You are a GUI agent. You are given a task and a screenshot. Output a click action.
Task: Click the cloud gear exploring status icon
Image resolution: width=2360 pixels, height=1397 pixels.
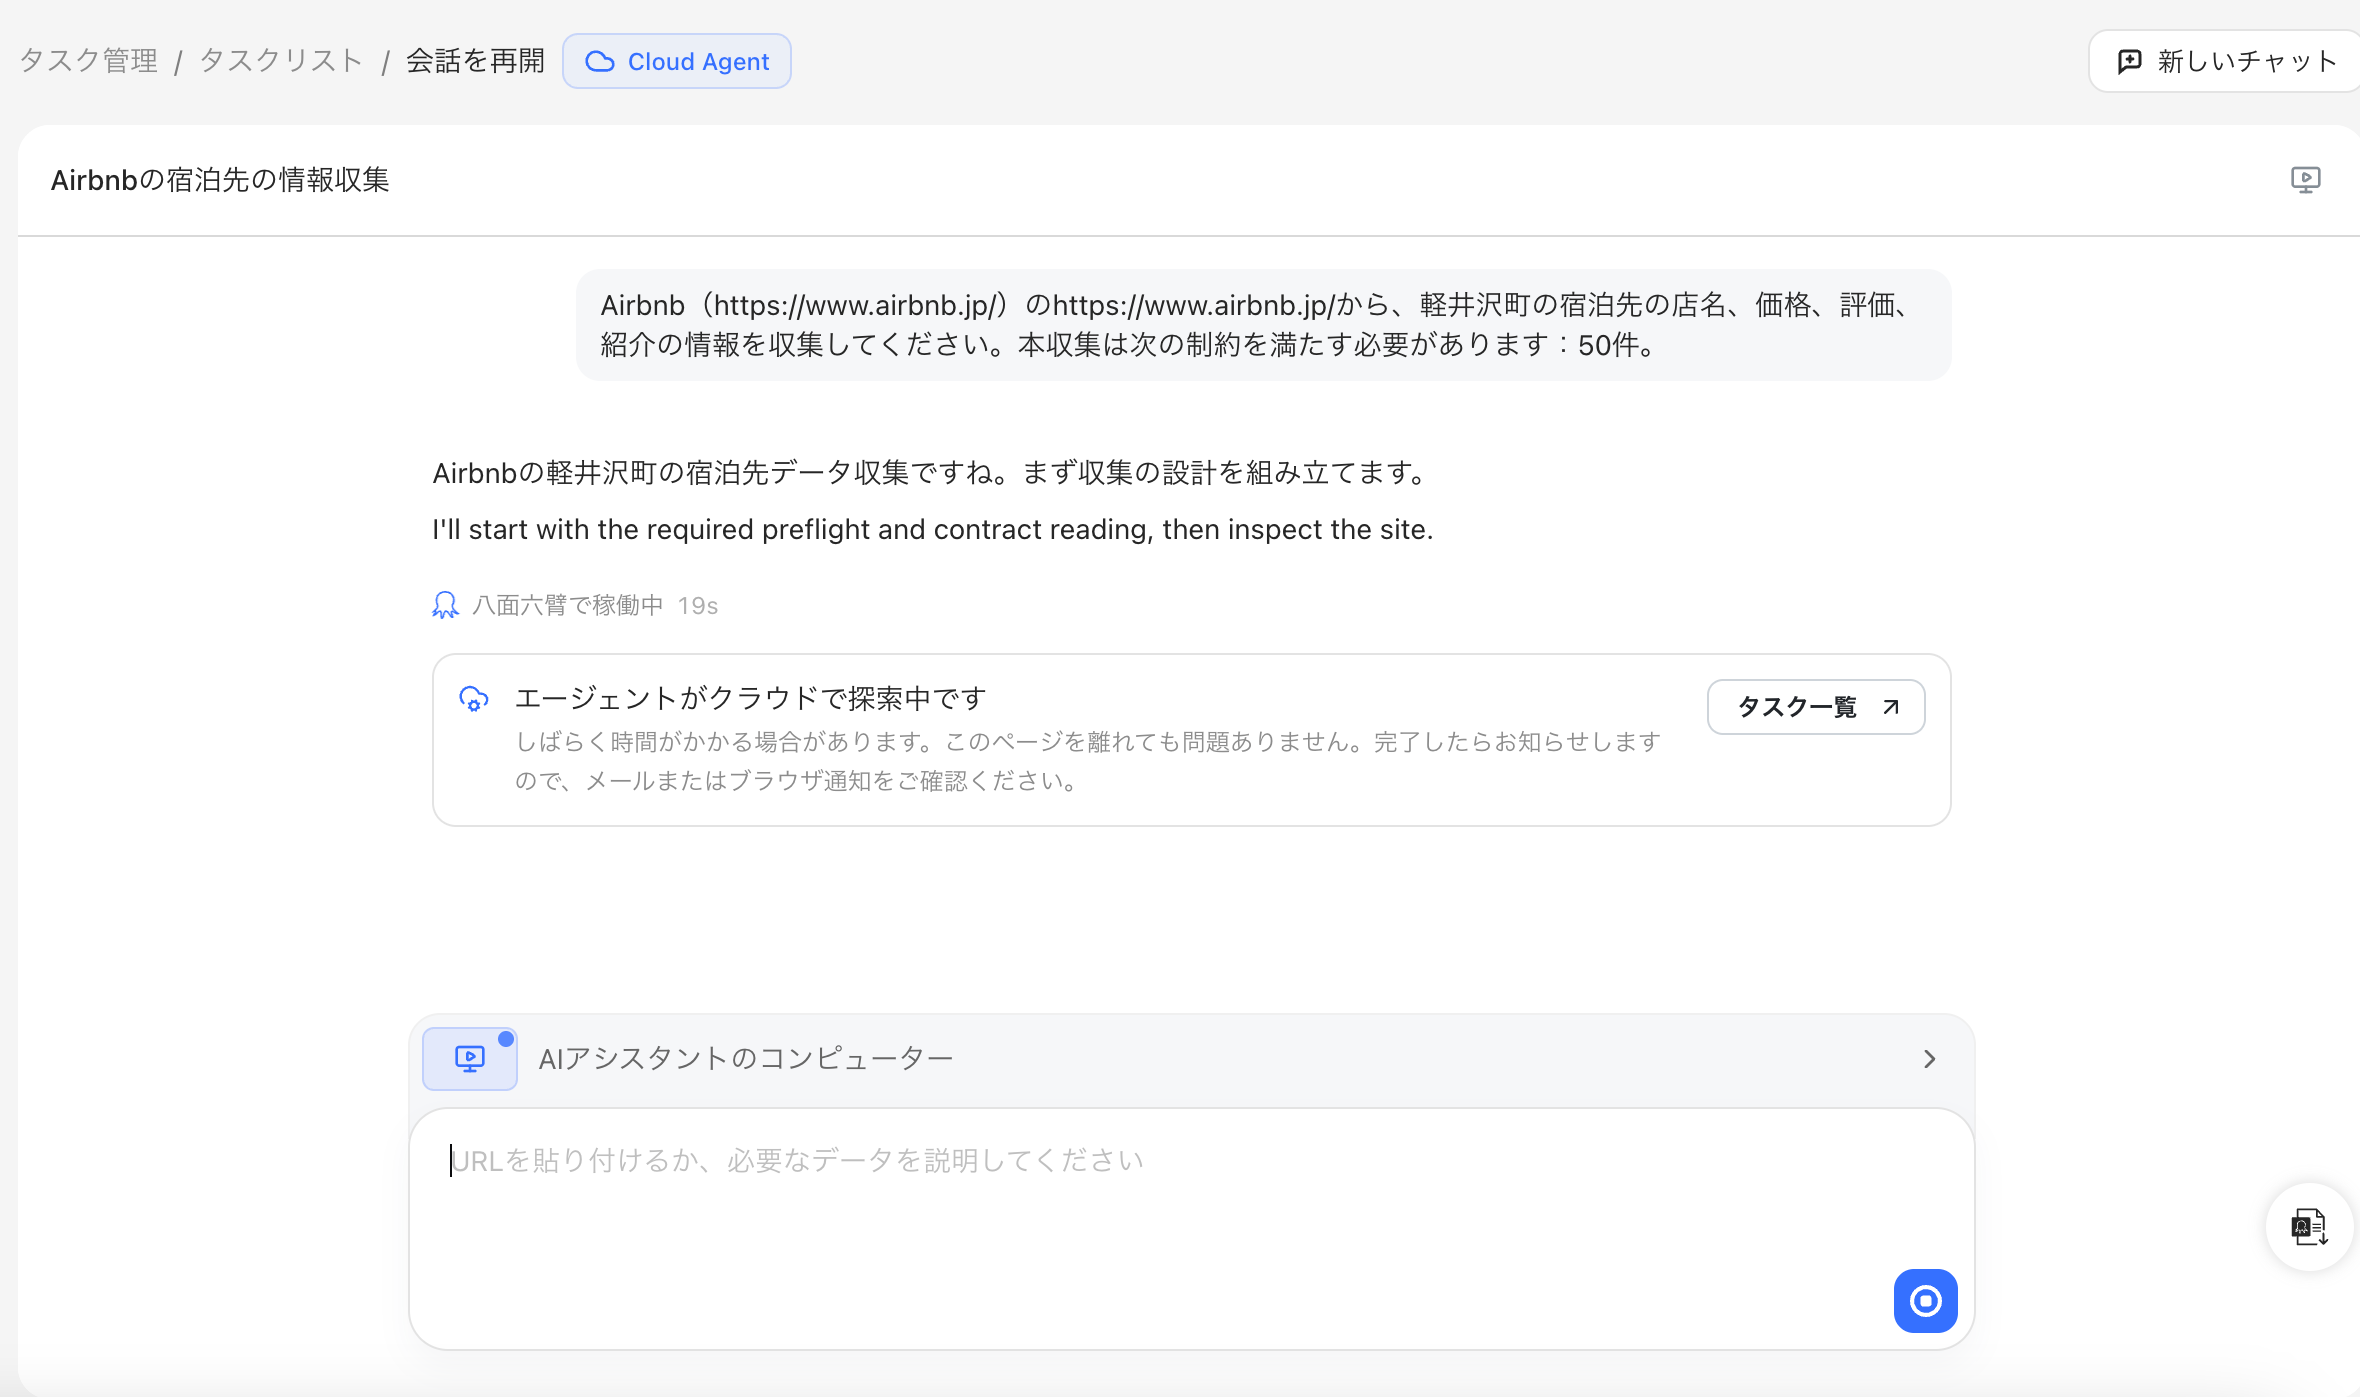point(474,699)
